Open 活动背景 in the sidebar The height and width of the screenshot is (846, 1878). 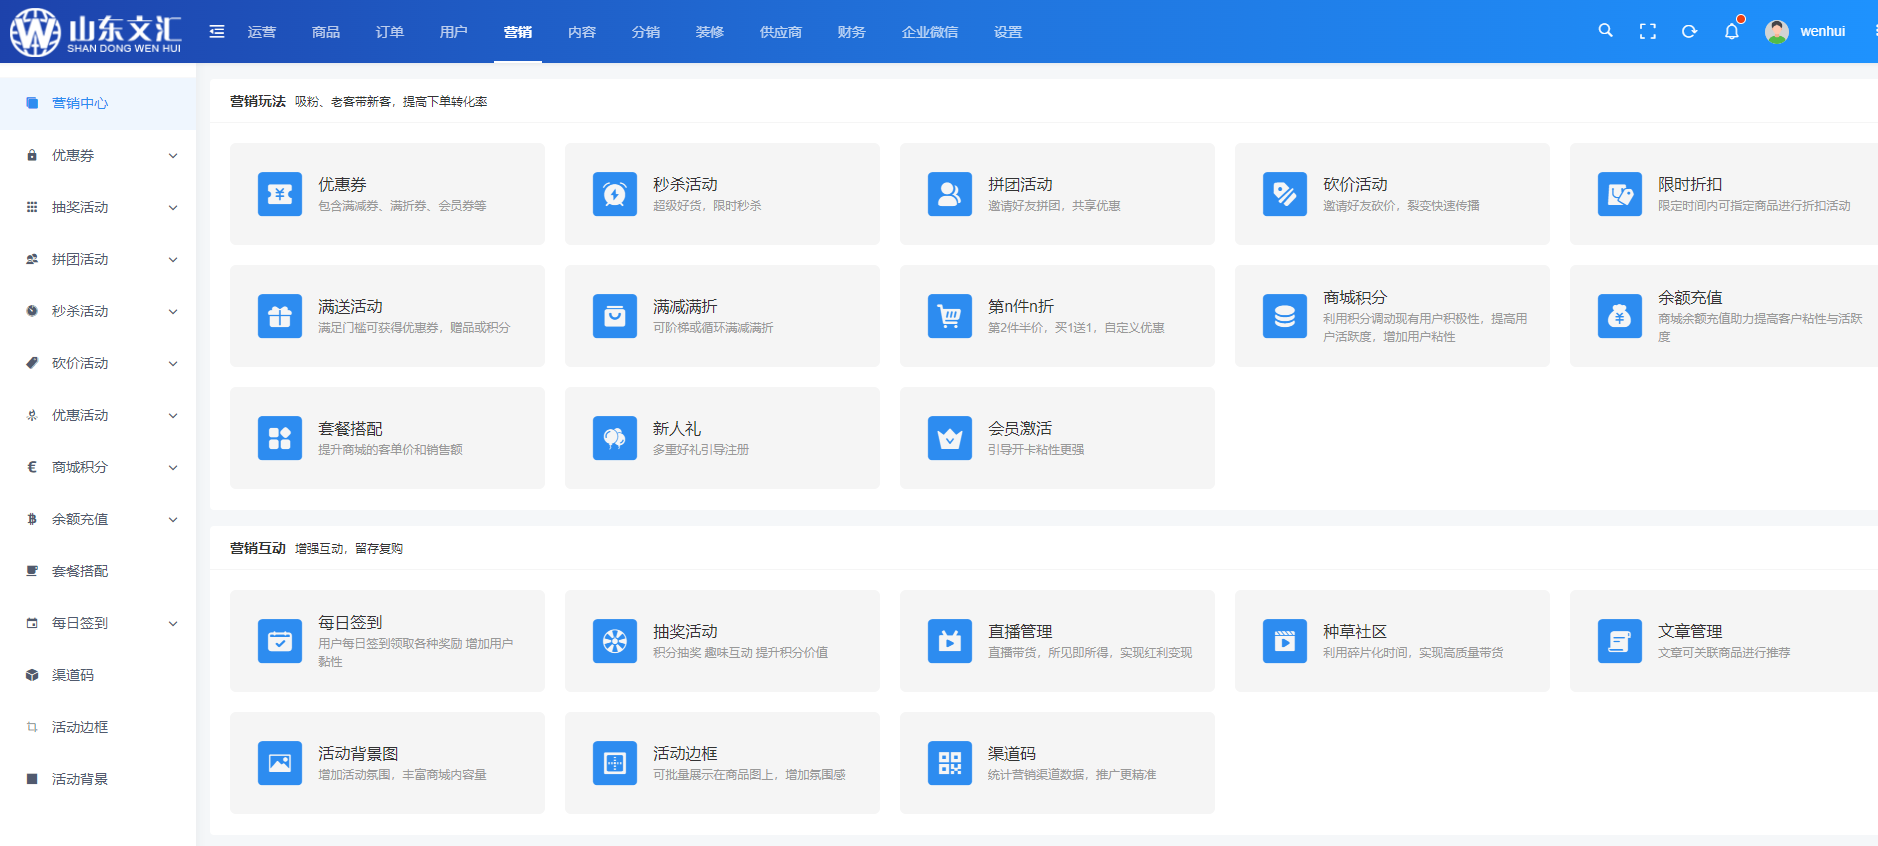point(98,779)
